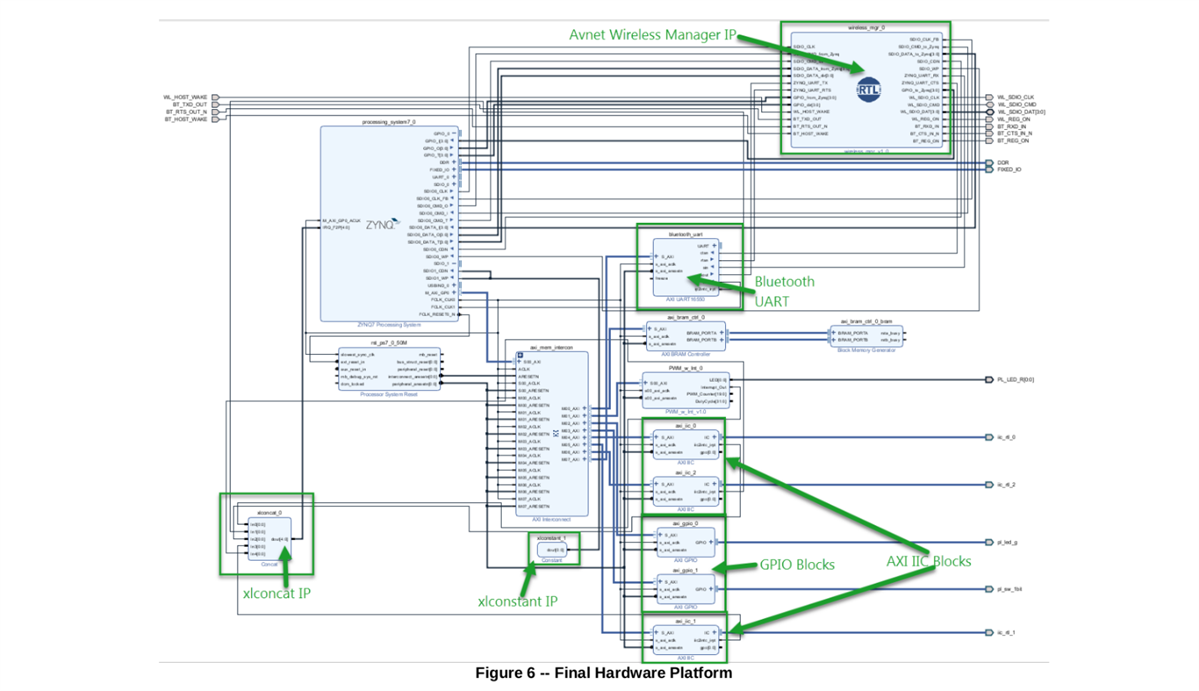Click the 'AXI Interconnect' label text
This screenshot has height=691, width=1199.
pyautogui.click(x=552, y=520)
